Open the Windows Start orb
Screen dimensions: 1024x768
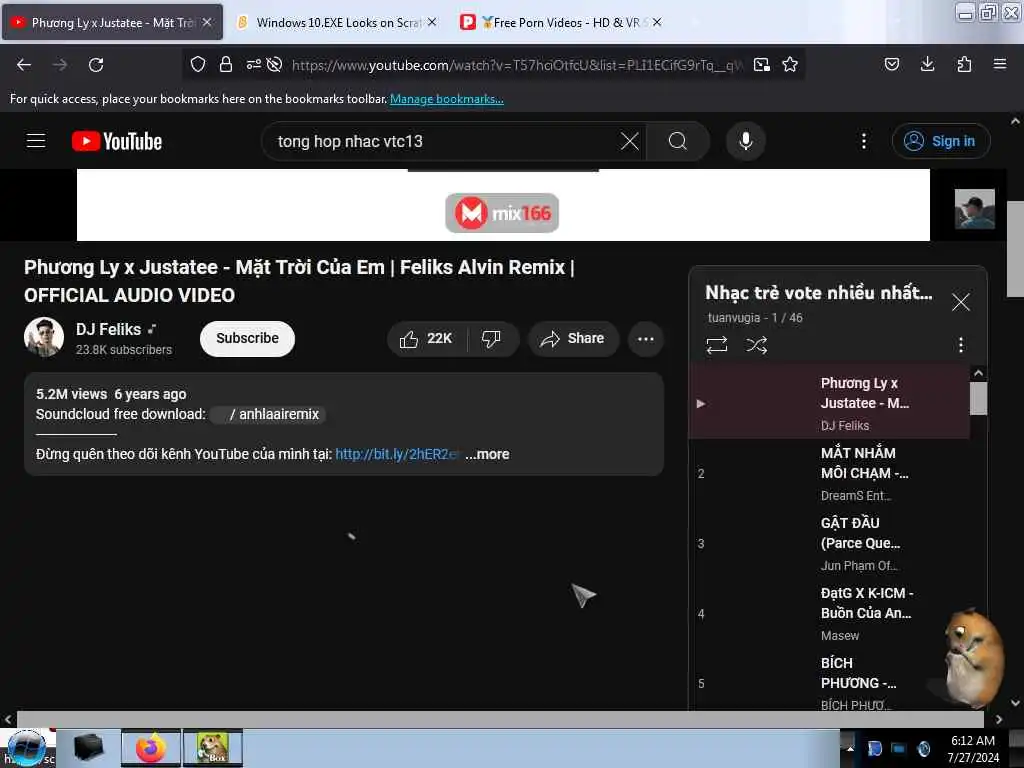pyautogui.click(x=26, y=748)
